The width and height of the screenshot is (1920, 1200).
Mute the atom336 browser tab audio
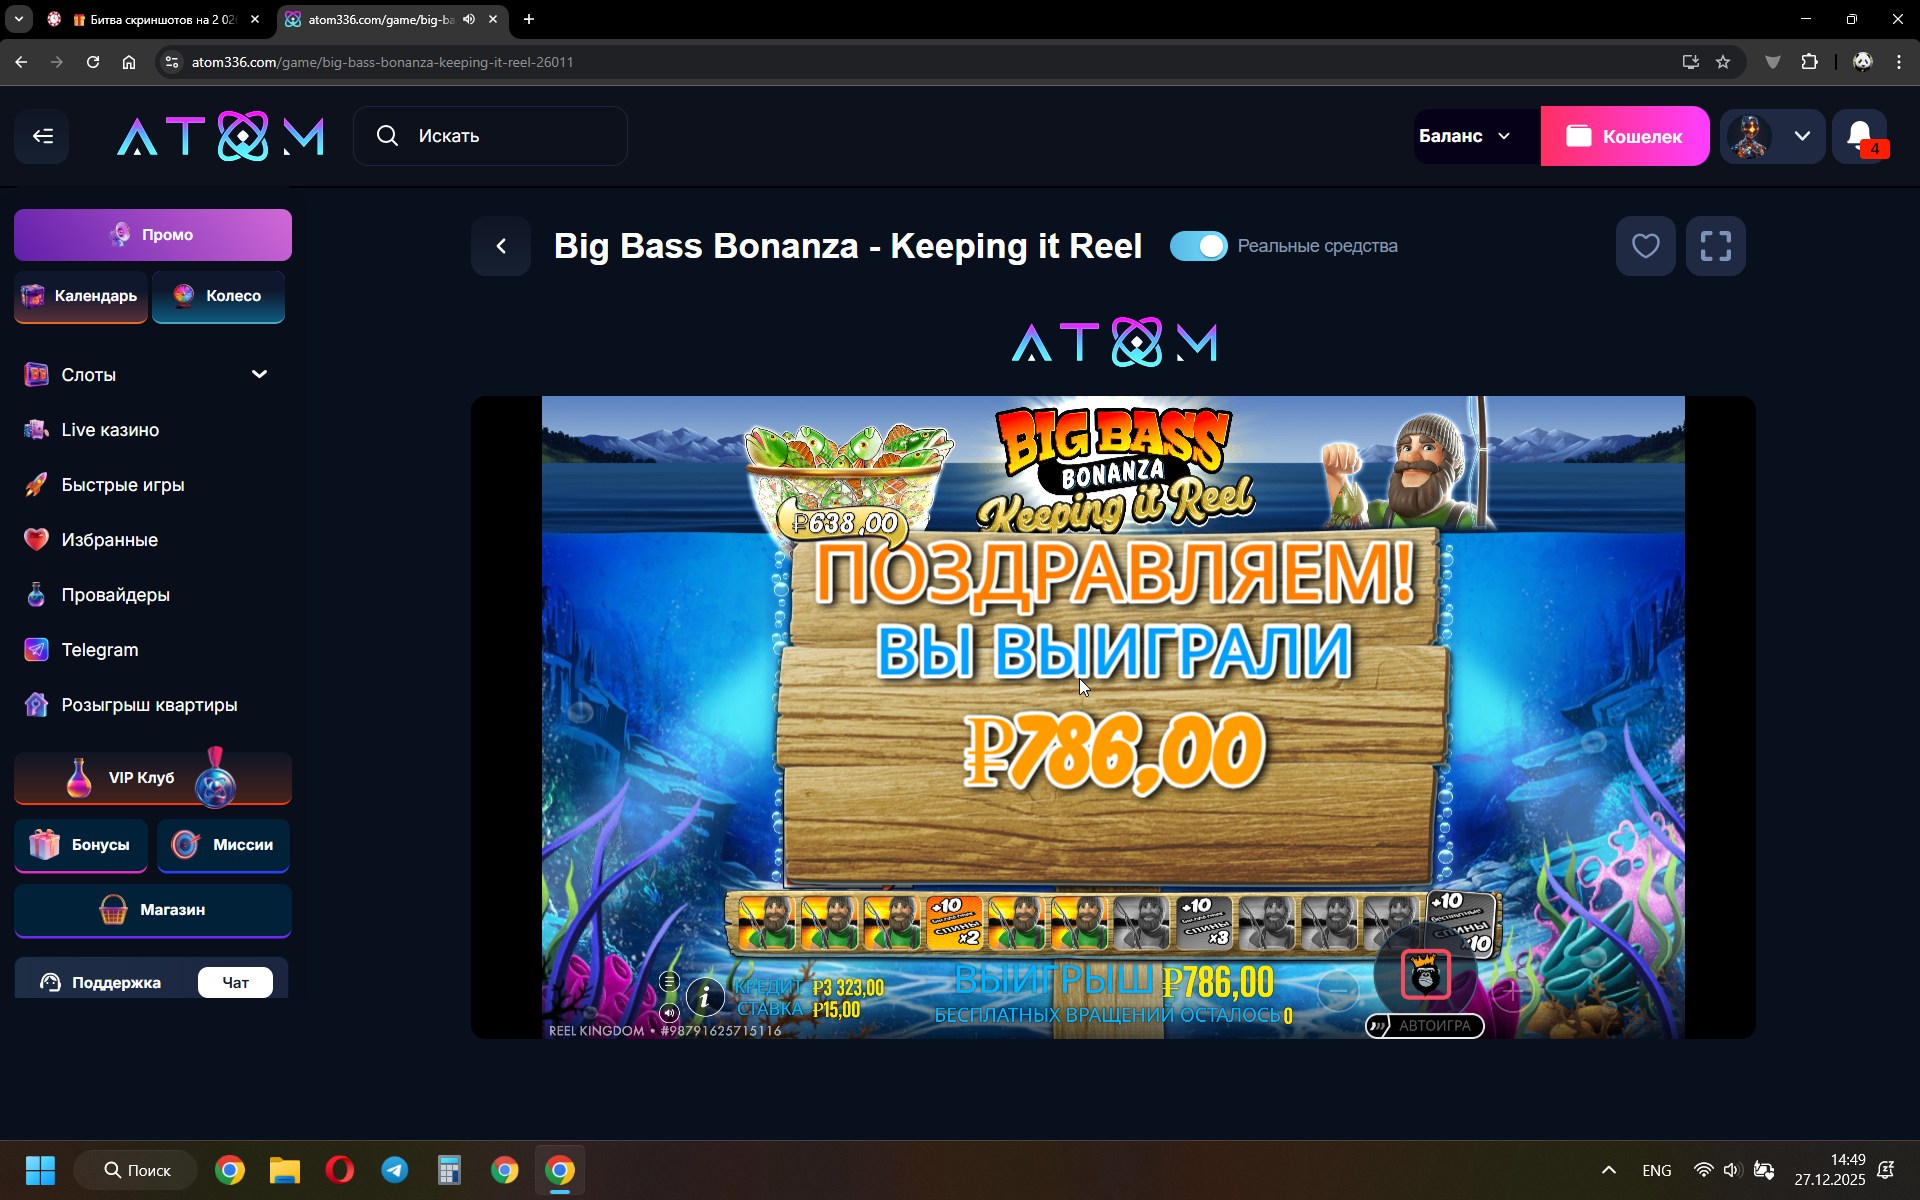469,19
